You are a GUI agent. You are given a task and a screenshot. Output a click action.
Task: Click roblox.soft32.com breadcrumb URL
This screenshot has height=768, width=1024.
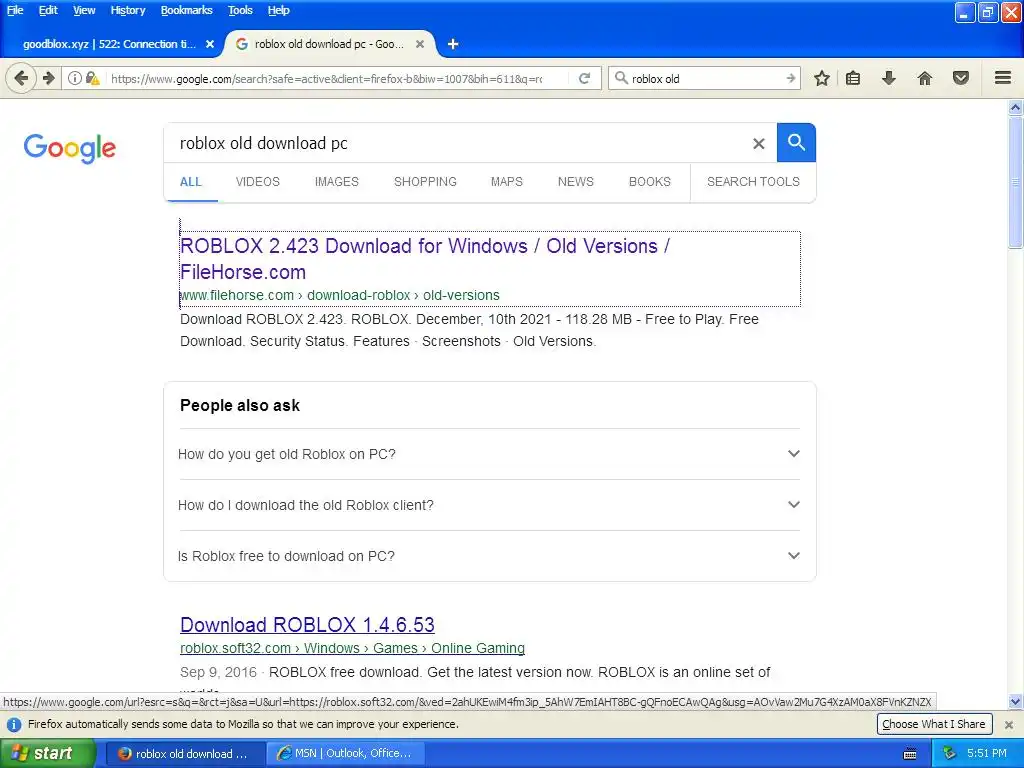[x=352, y=648]
